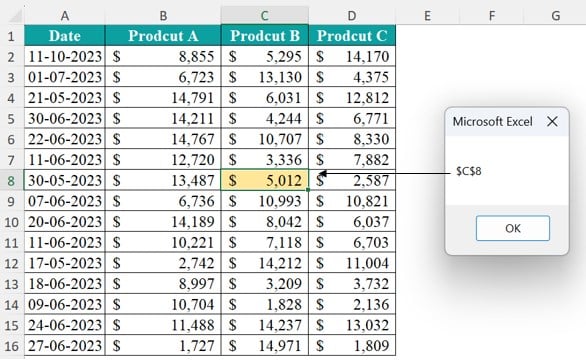Select the highlighted cell with 5,012
The image size is (586, 360).
265,180
